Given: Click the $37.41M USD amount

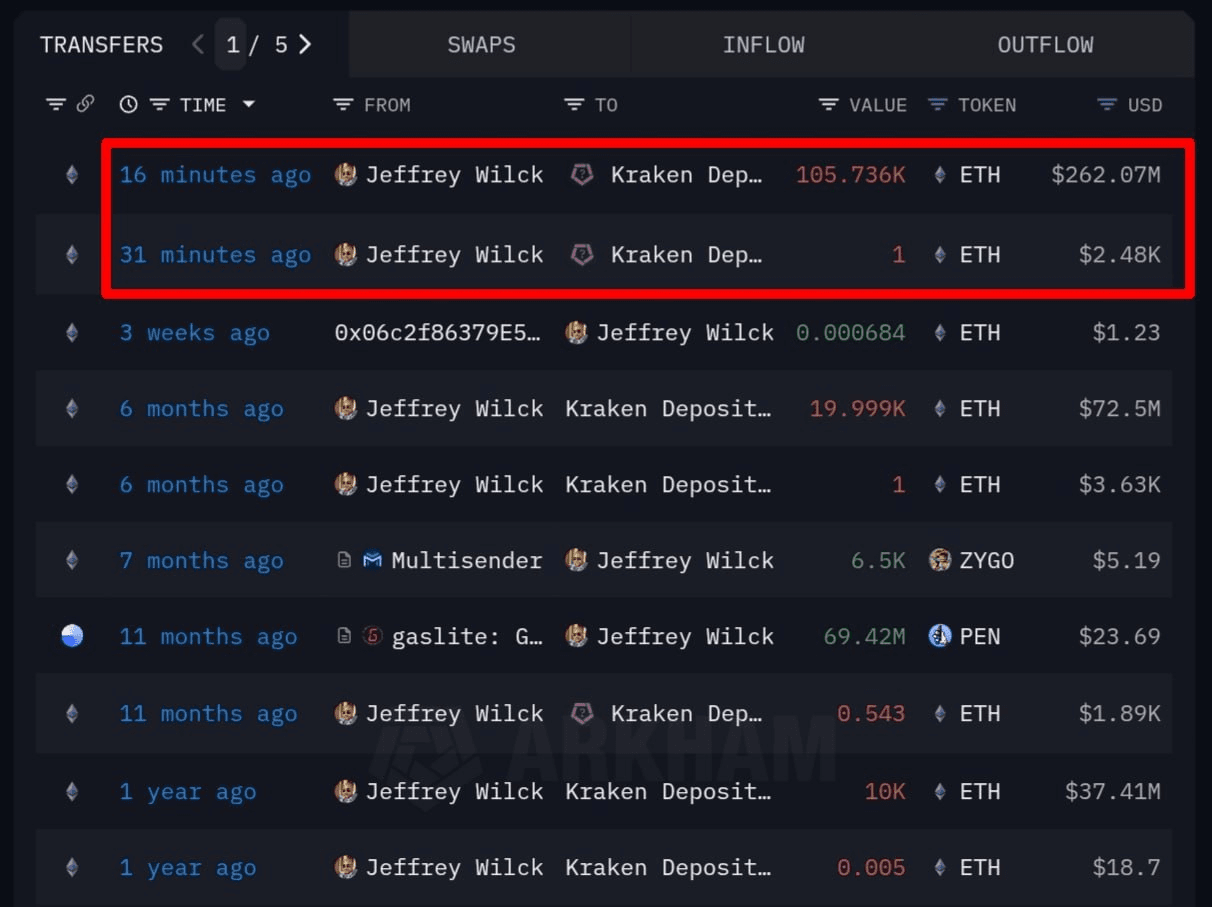Looking at the screenshot, I should pos(1113,792).
